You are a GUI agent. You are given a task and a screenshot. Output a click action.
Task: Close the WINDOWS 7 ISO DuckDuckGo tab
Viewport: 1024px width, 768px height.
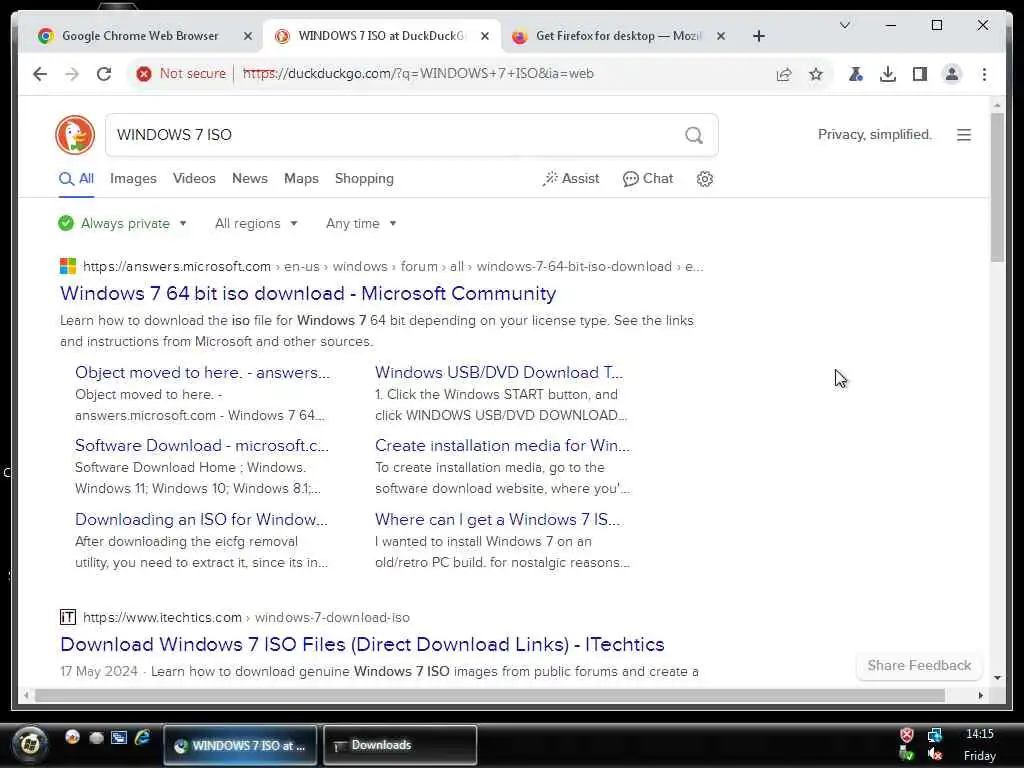[x=485, y=37]
